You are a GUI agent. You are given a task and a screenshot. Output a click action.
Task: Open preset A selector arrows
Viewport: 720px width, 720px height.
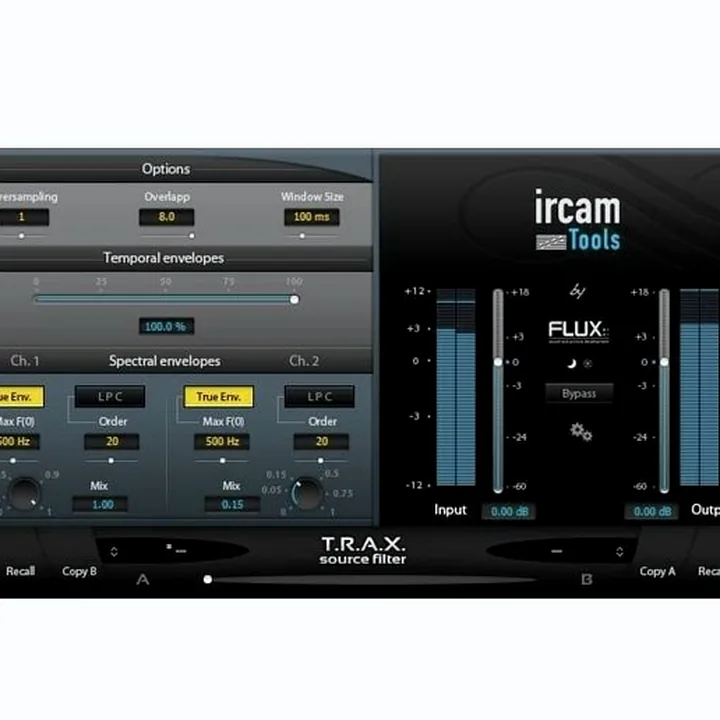click(x=114, y=551)
